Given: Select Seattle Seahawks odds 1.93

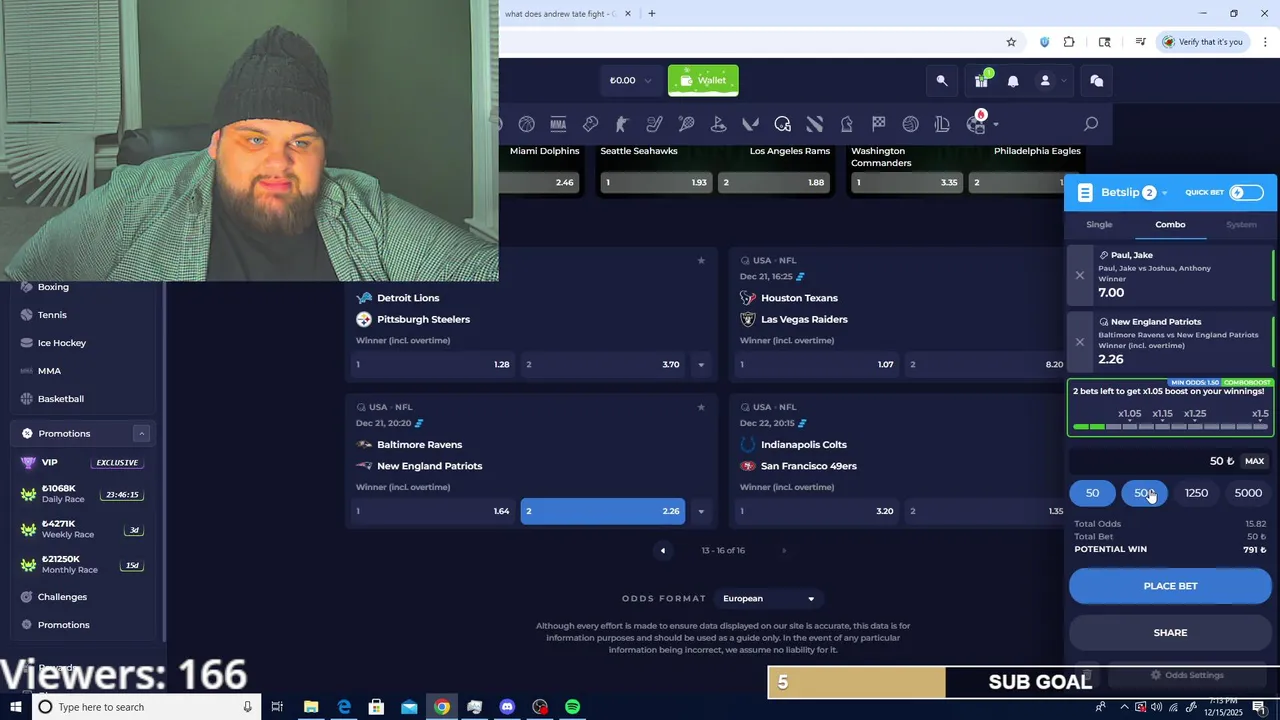Looking at the screenshot, I should (x=655, y=182).
